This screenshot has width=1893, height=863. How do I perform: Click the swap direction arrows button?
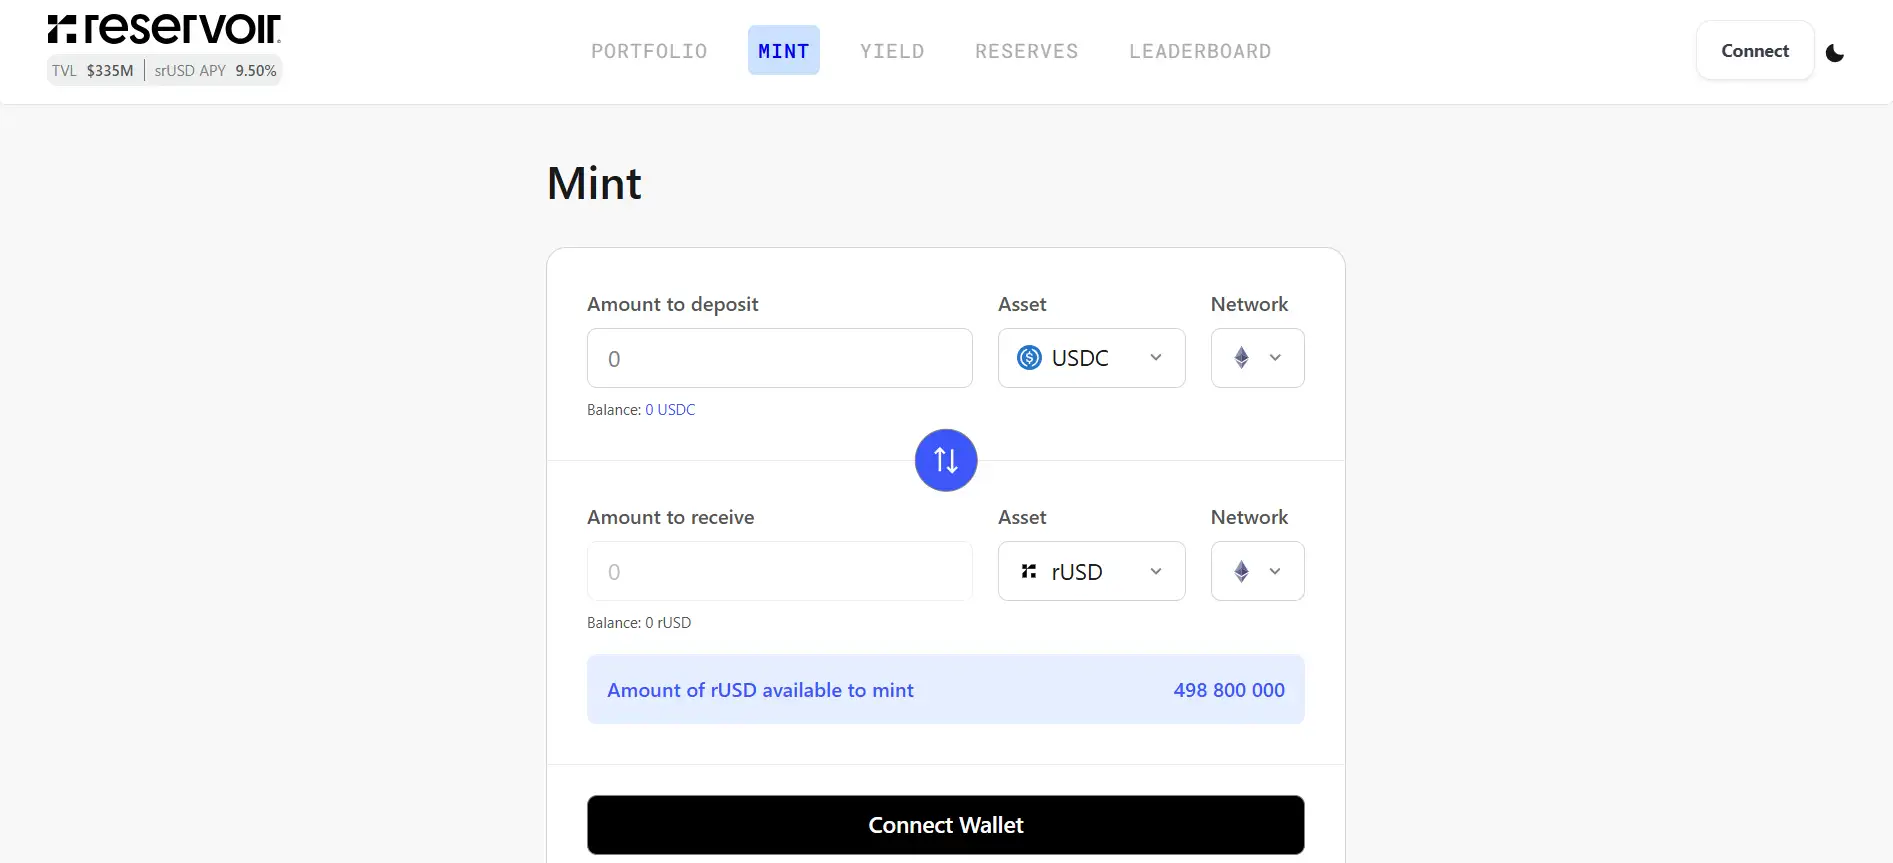click(946, 460)
